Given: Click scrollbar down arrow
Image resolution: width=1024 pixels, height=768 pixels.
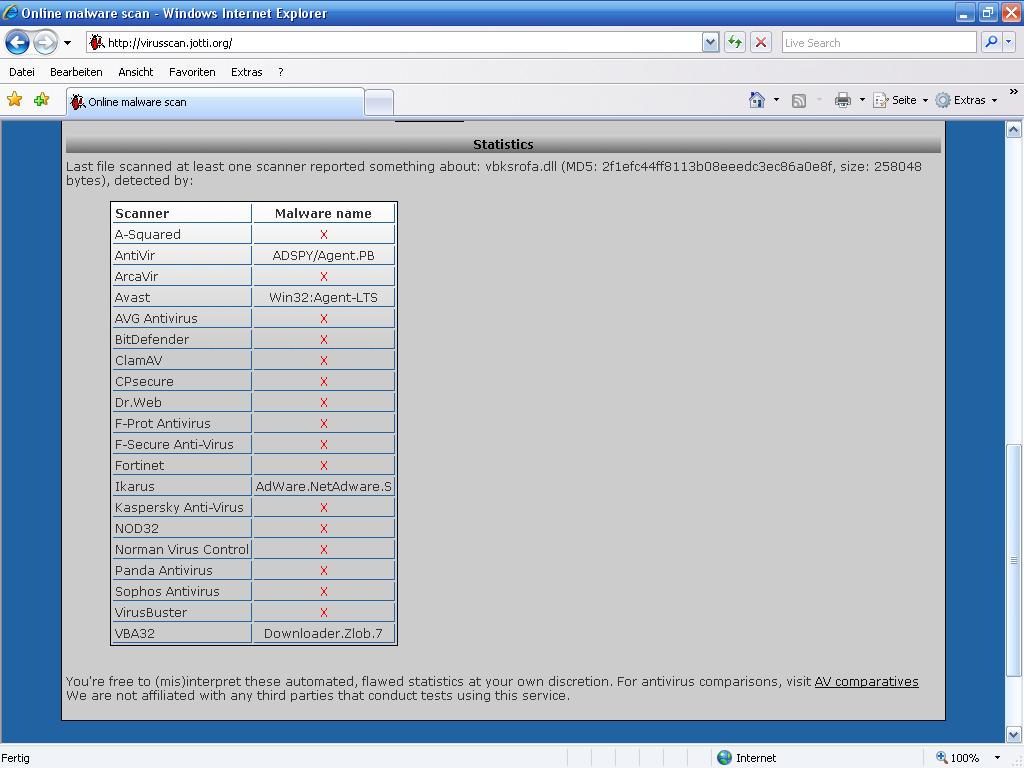Looking at the screenshot, I should (1014, 734).
